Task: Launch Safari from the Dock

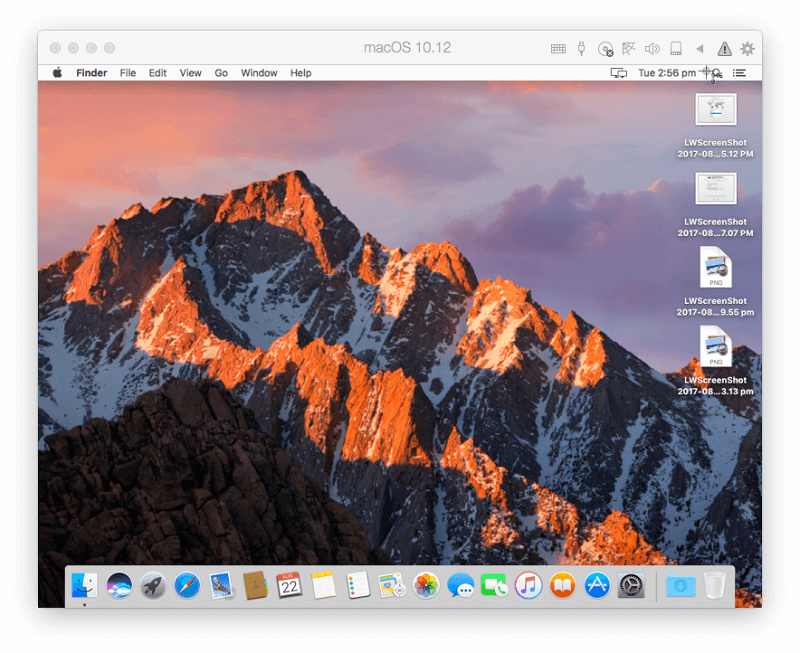Action: 187,585
